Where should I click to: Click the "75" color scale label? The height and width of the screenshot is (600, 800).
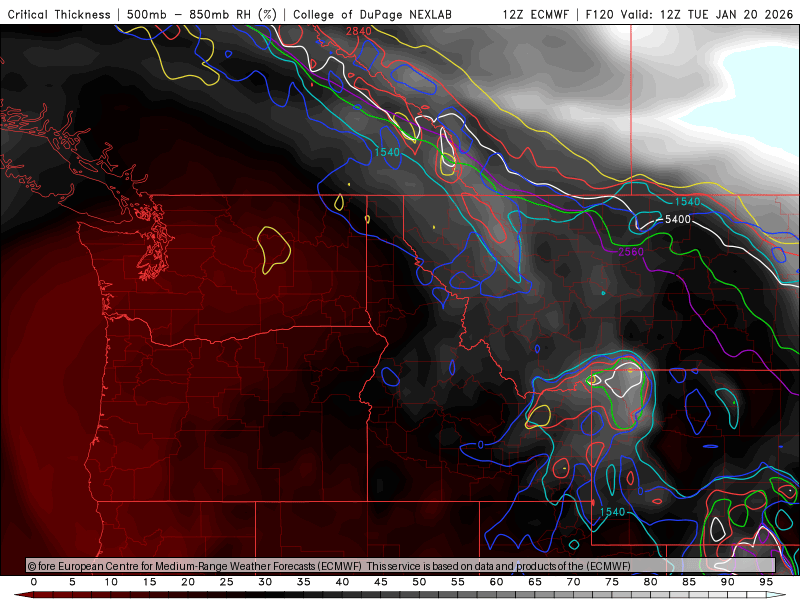coord(612,582)
